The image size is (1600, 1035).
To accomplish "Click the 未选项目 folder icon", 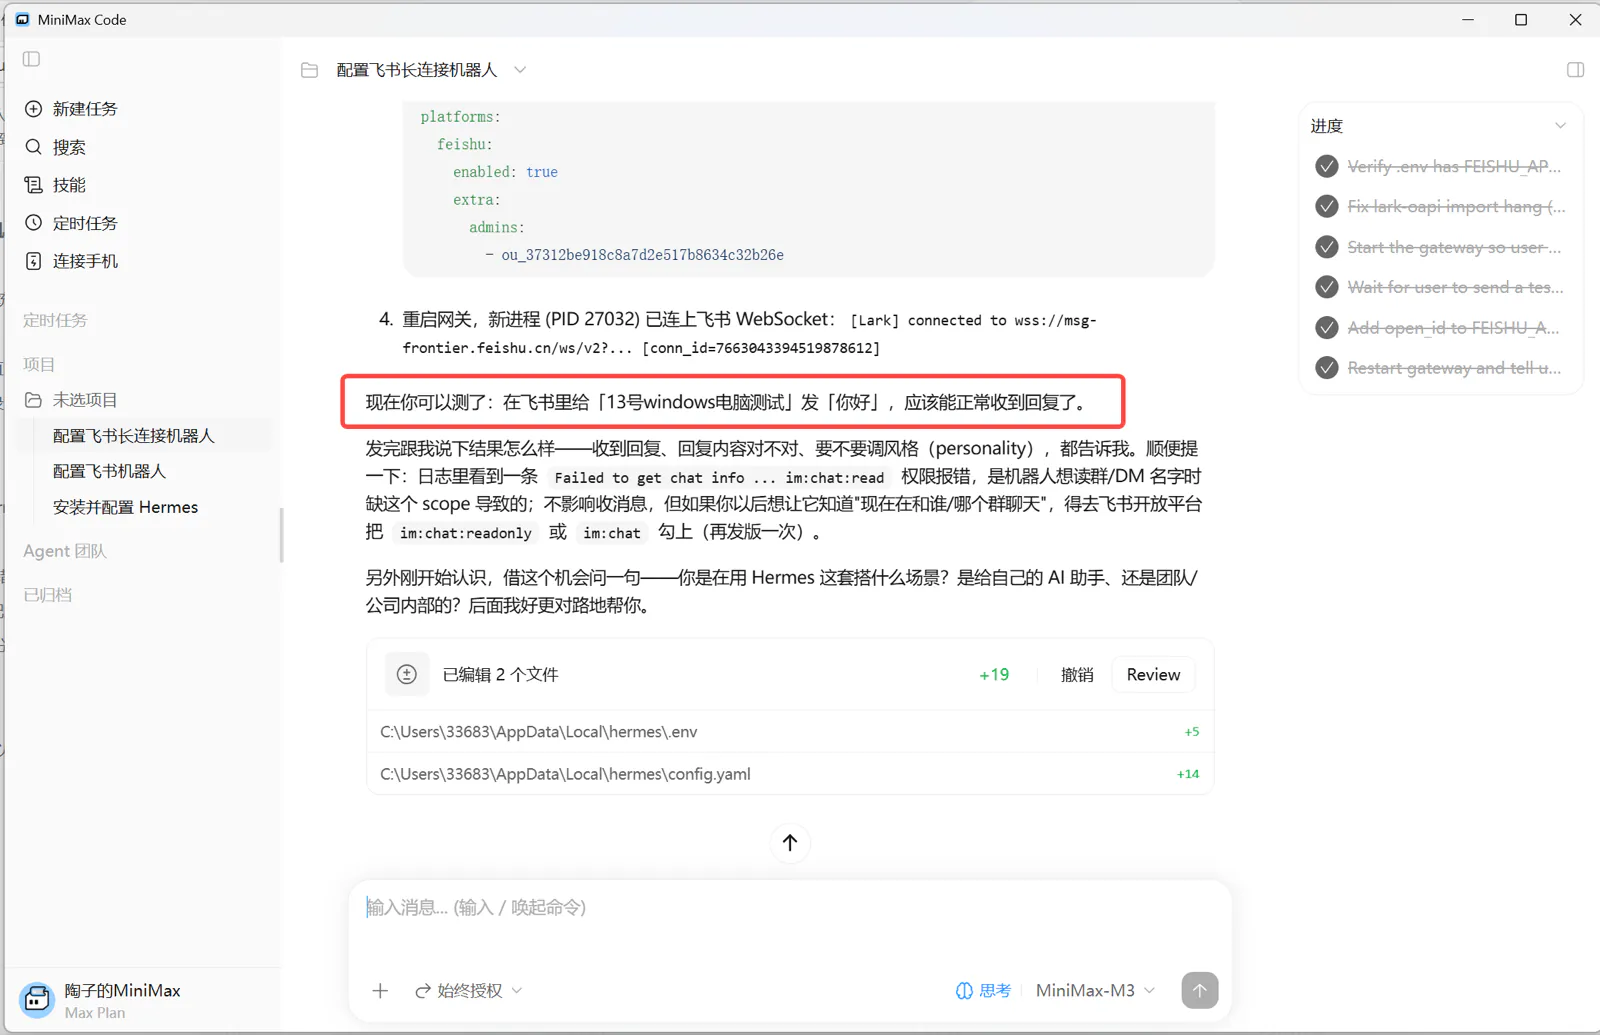I will point(33,400).
